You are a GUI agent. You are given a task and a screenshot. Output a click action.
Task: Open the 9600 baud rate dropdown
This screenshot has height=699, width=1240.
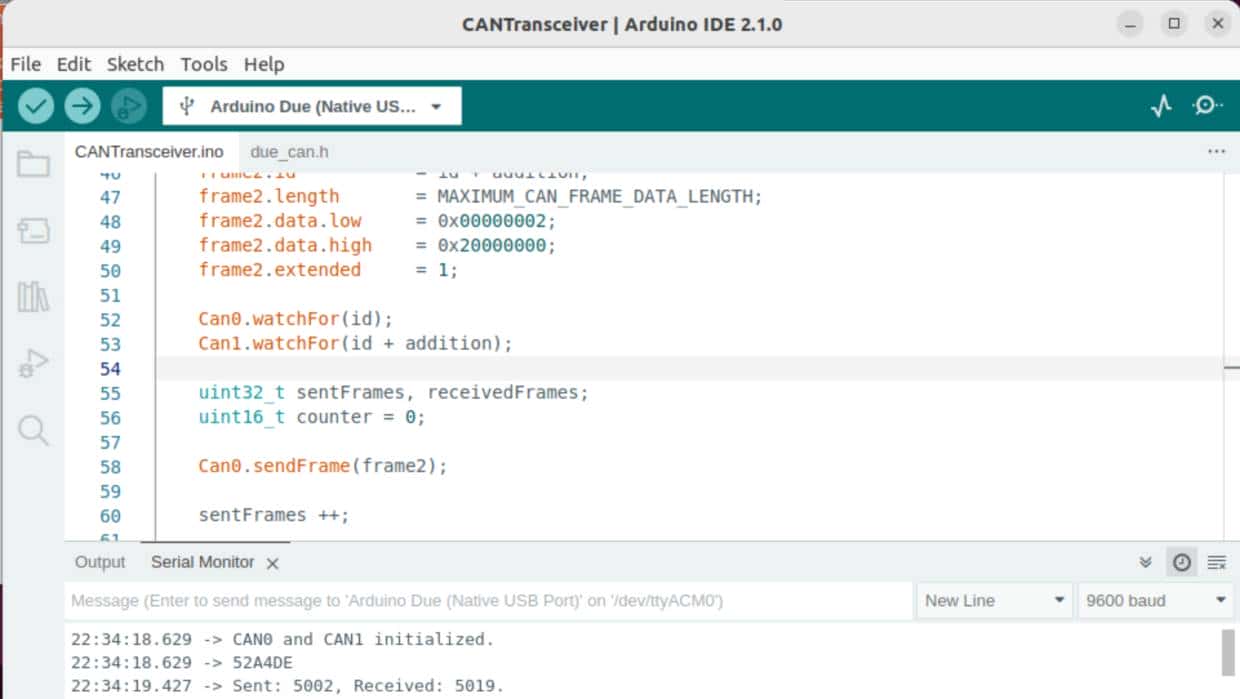point(1153,600)
